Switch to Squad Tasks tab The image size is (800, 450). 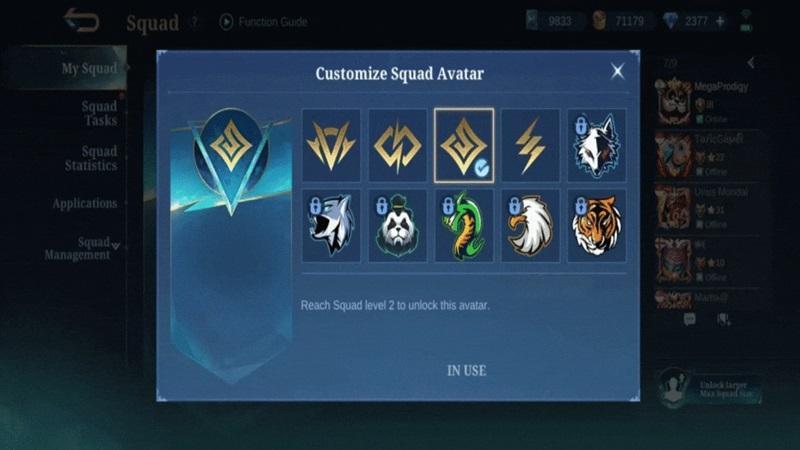pyautogui.click(x=99, y=113)
